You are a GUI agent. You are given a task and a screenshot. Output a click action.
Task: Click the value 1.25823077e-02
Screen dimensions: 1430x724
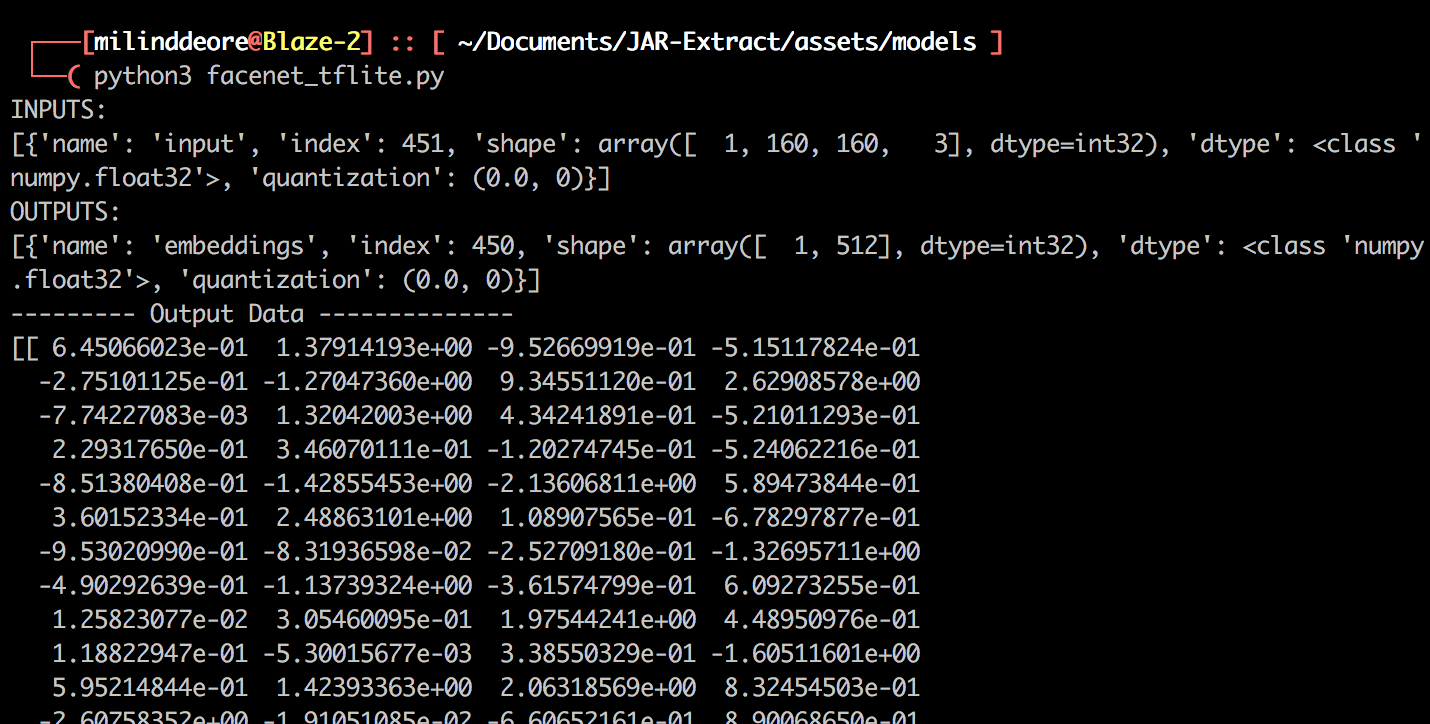pos(150,620)
